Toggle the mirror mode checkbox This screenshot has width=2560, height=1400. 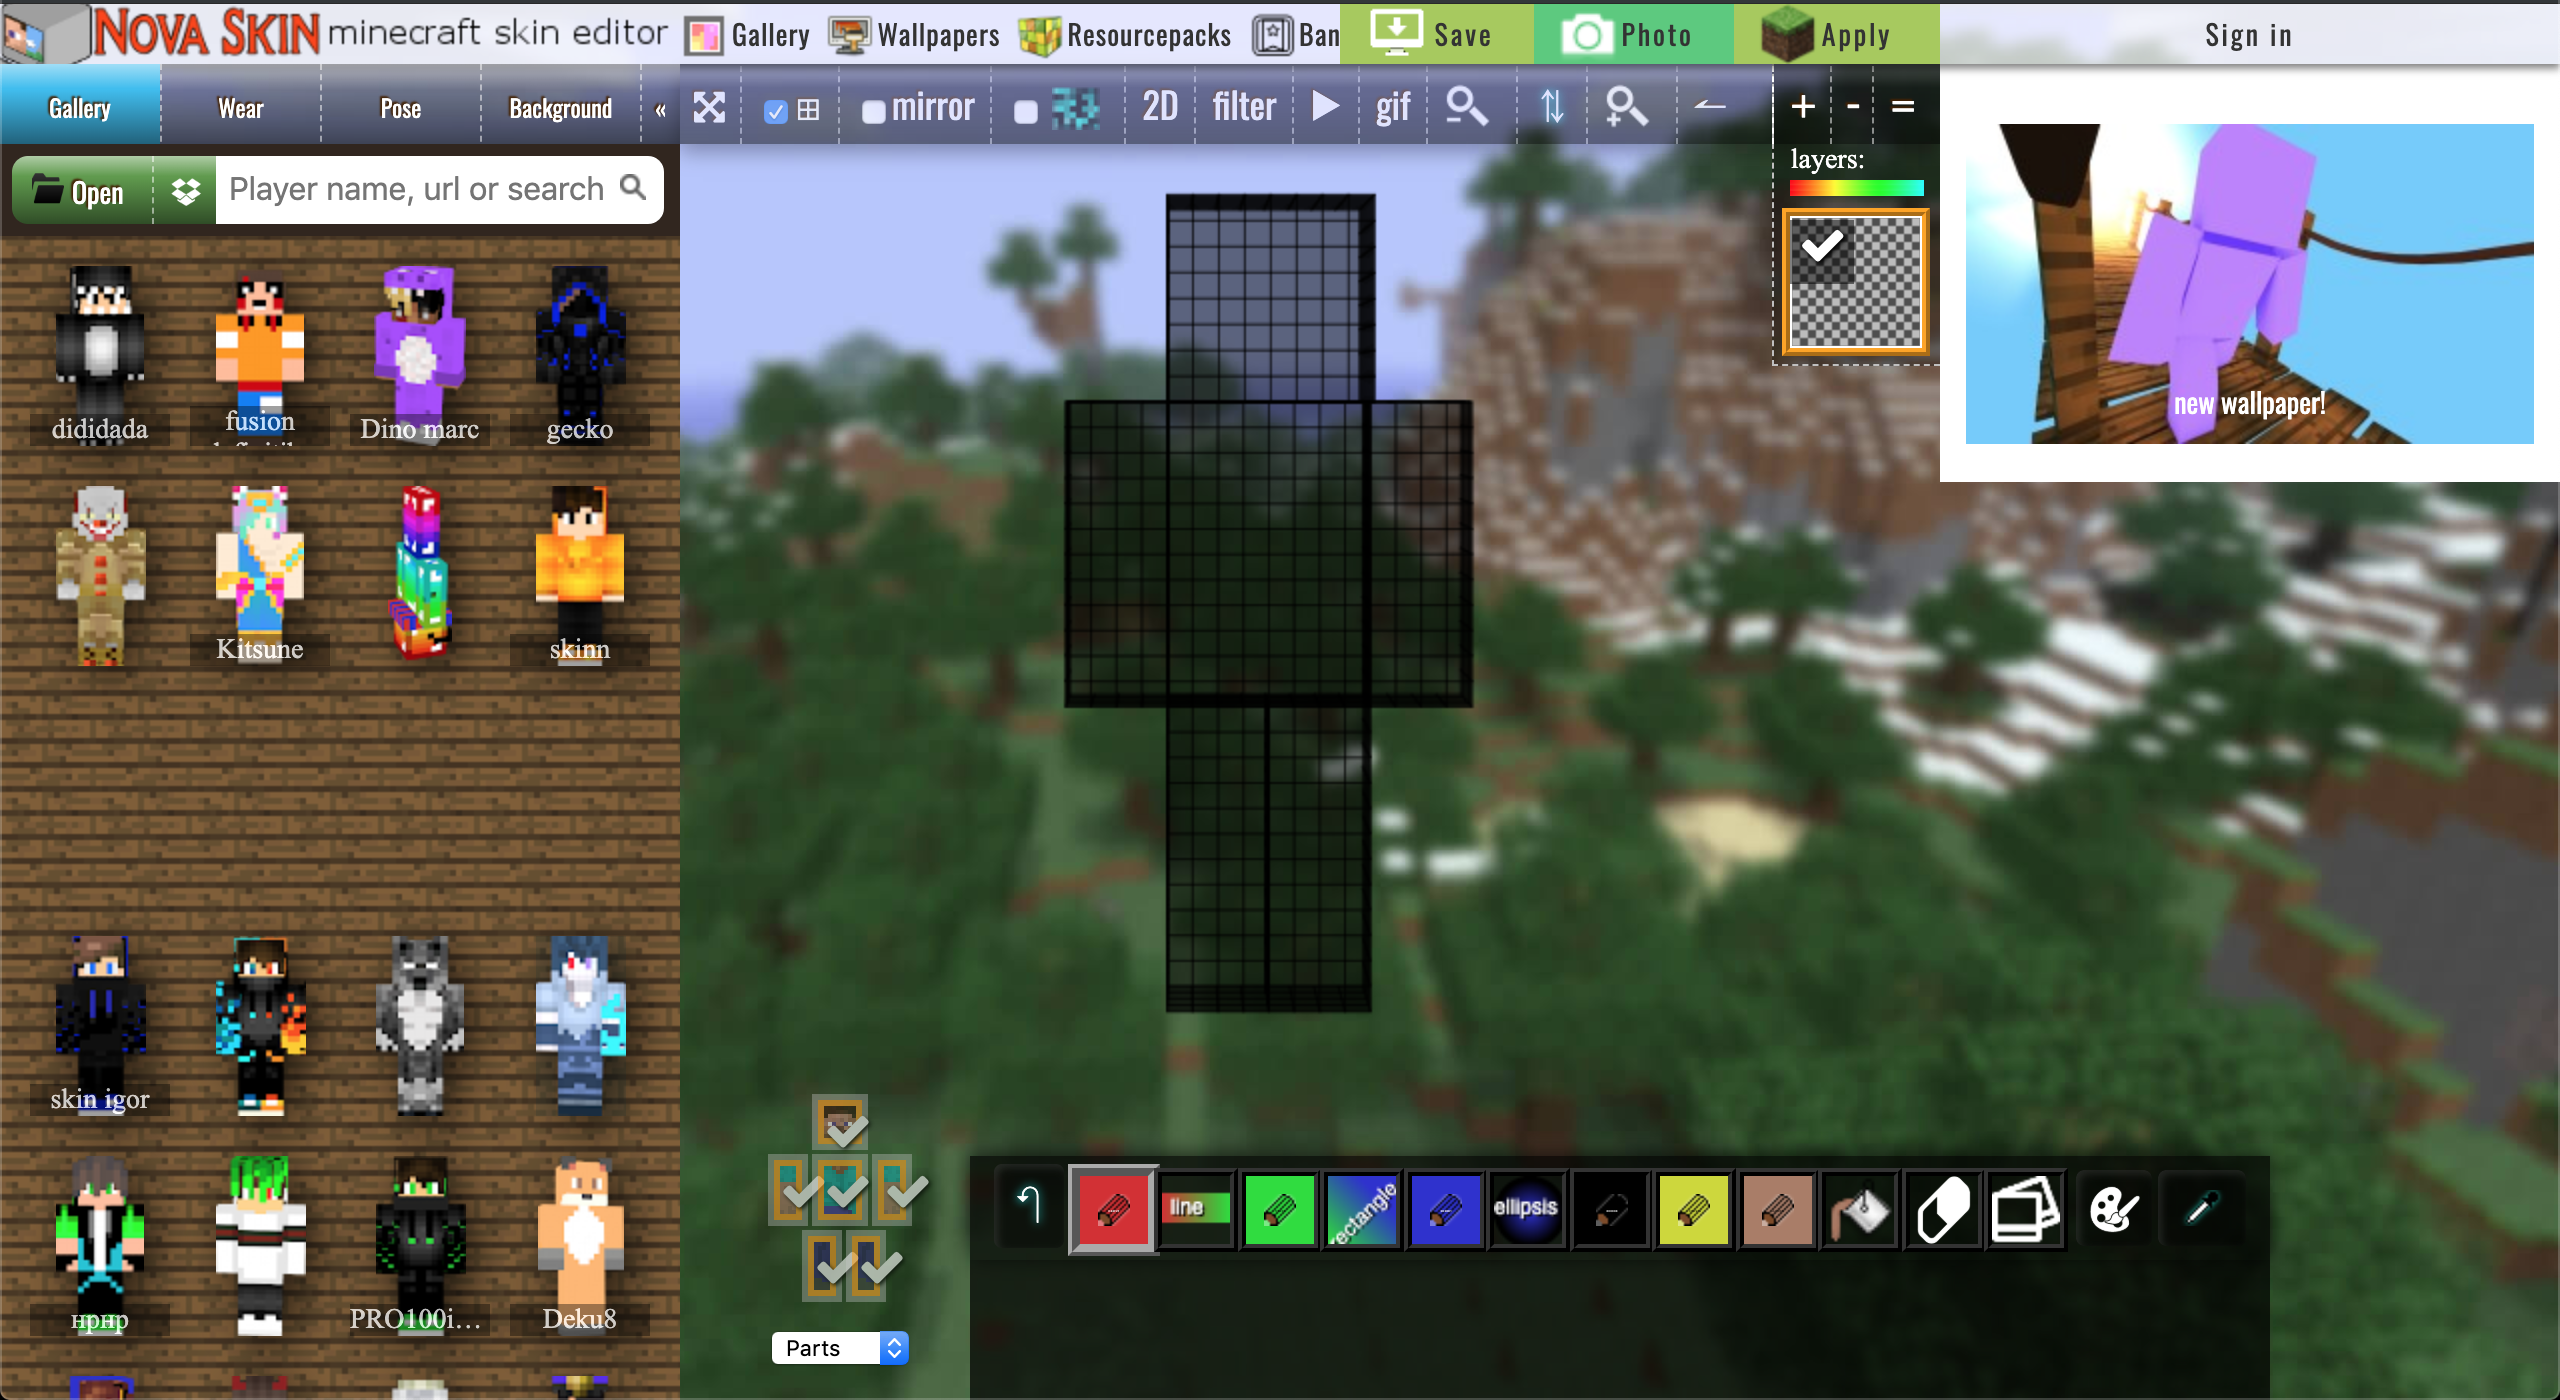[x=871, y=109]
